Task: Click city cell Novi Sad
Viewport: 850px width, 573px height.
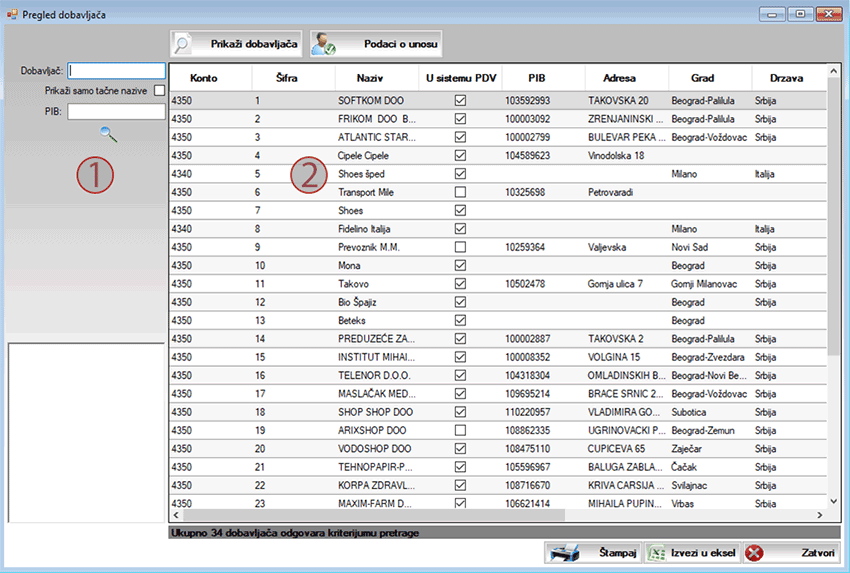Action: click(x=710, y=247)
